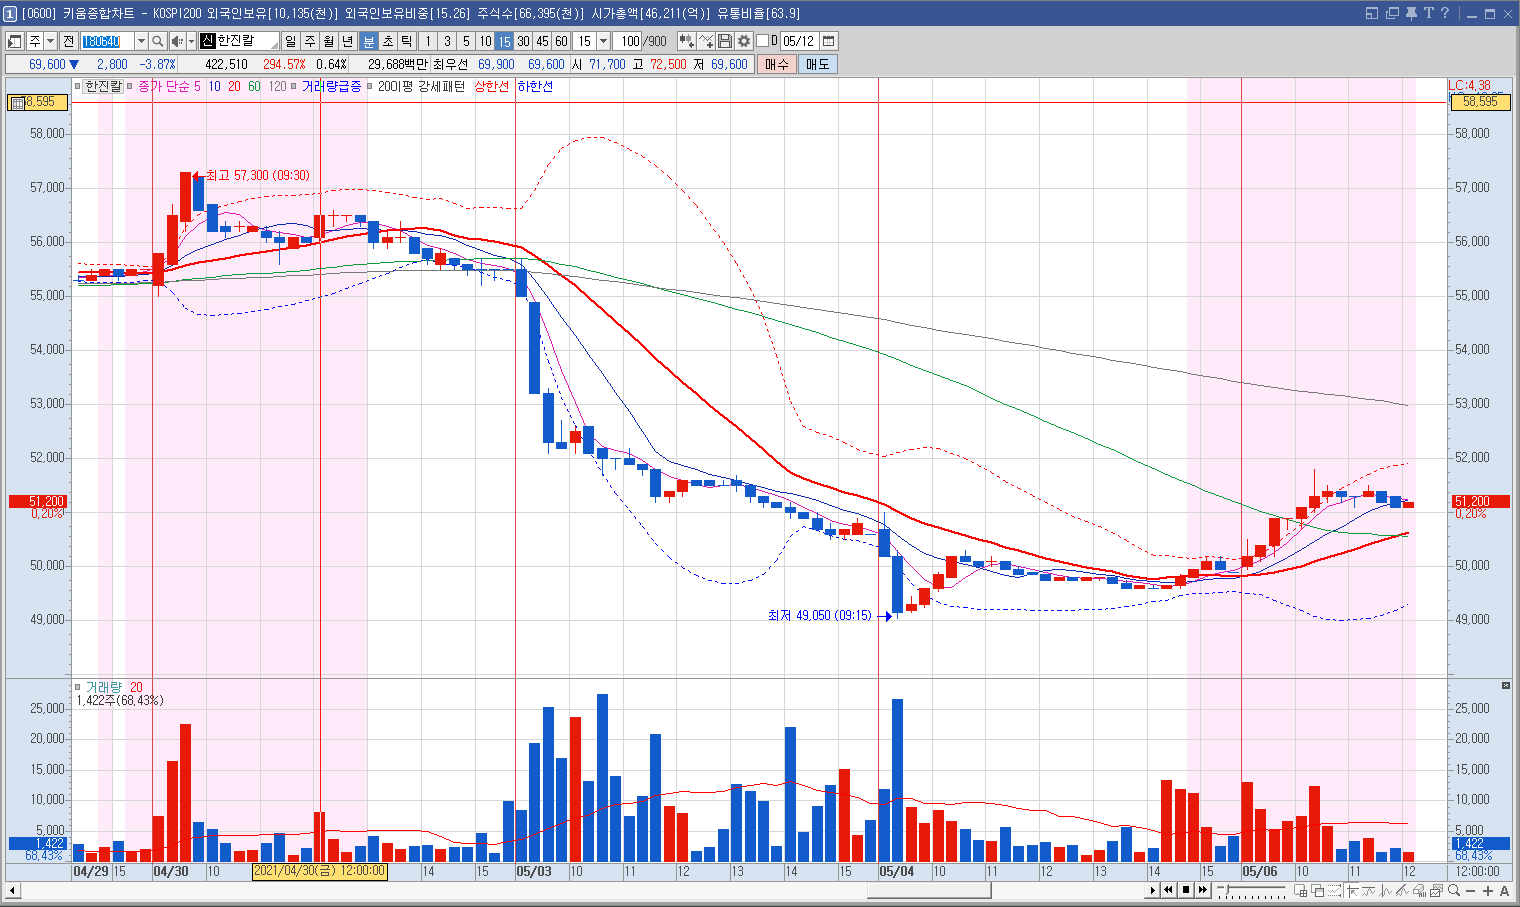The height and width of the screenshot is (907, 1520).
Task: Select the 30-minute interval tab
Action: pyautogui.click(x=523, y=41)
